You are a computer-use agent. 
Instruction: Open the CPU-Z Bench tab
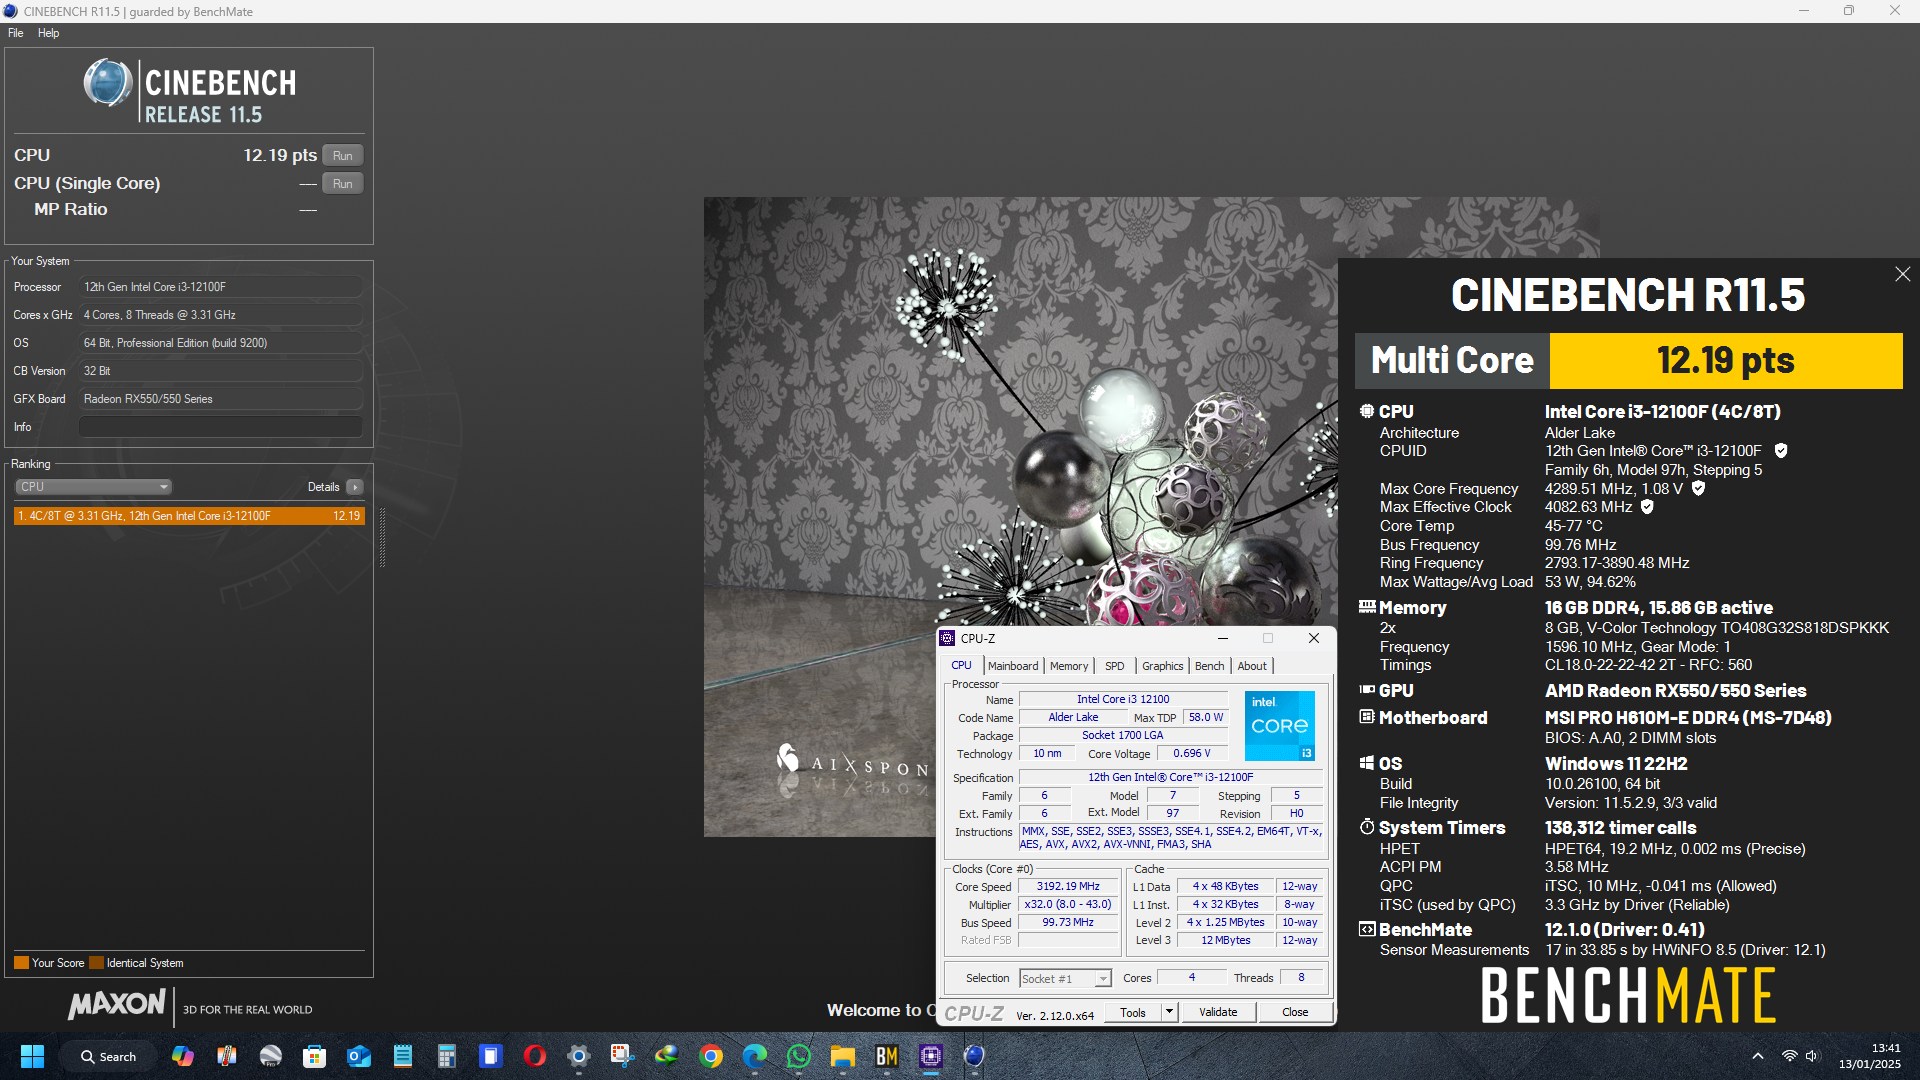pos(1210,666)
